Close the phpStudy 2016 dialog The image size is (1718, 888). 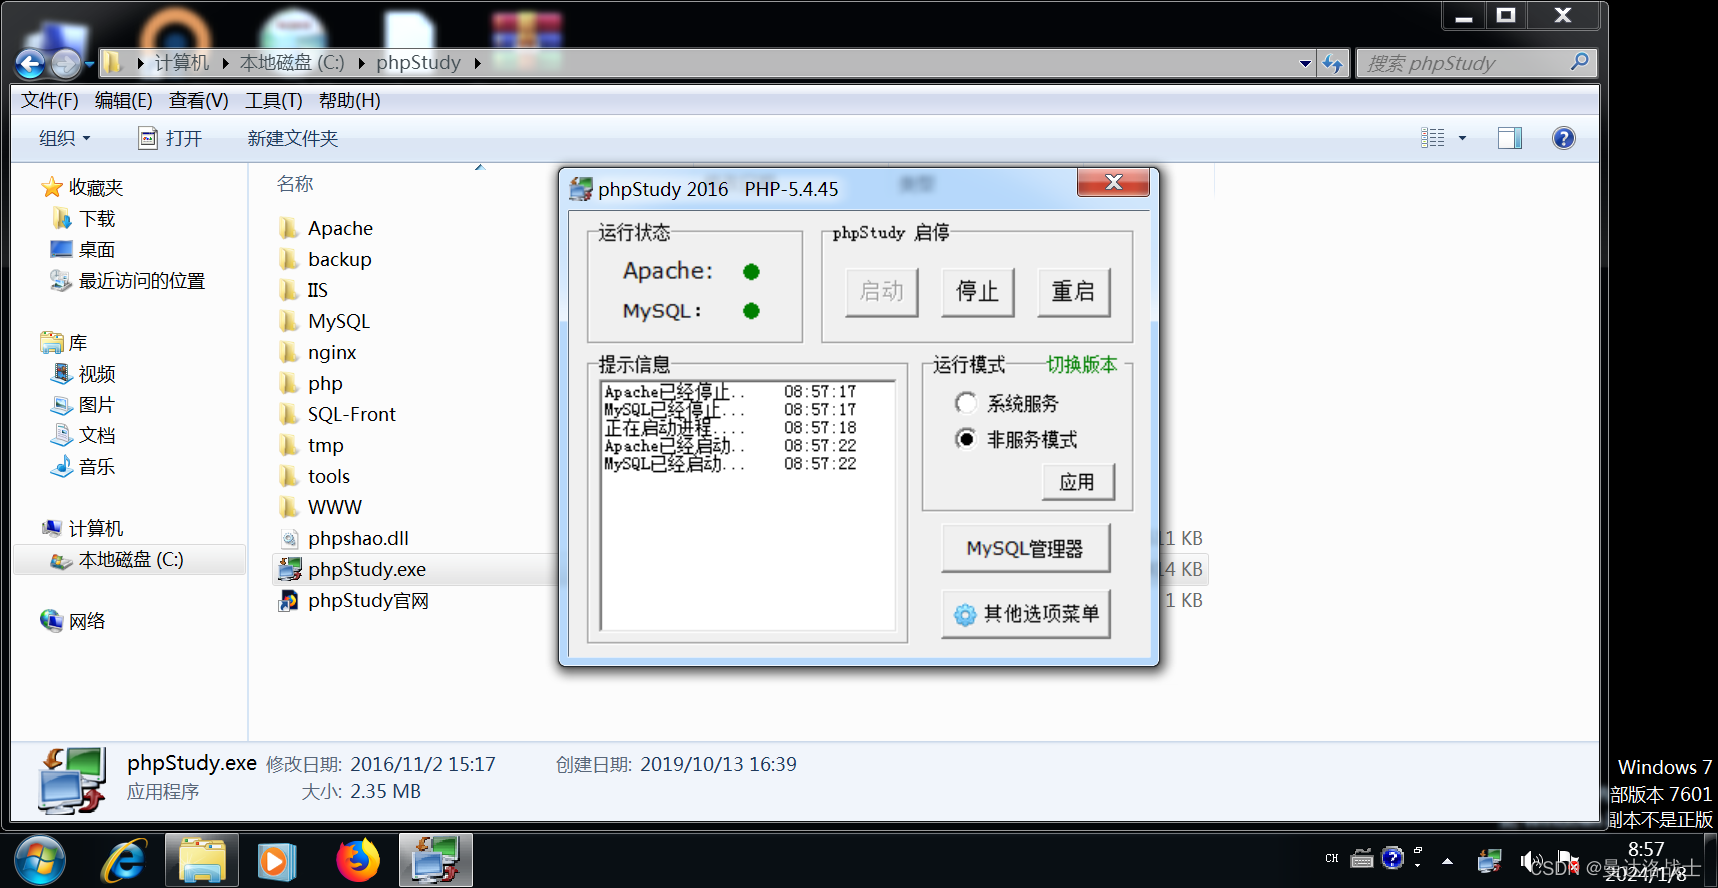pos(1113,182)
